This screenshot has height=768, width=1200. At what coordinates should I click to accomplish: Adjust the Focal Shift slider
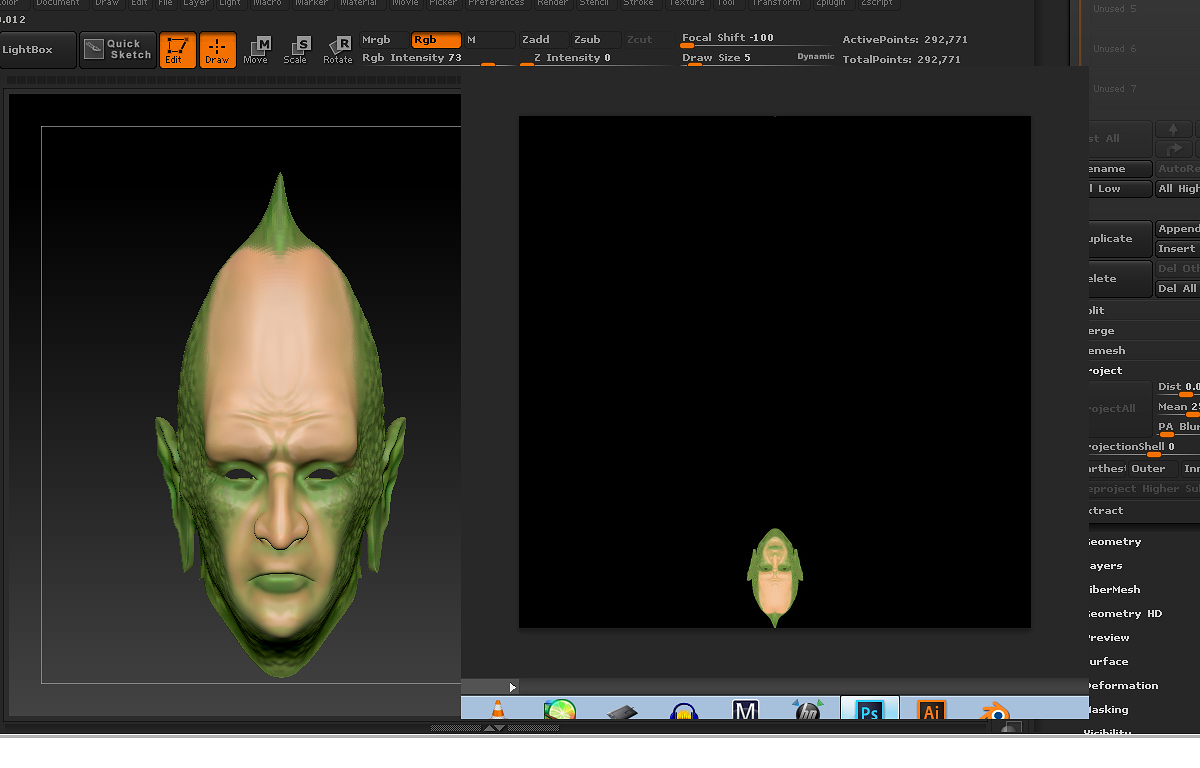(756, 40)
